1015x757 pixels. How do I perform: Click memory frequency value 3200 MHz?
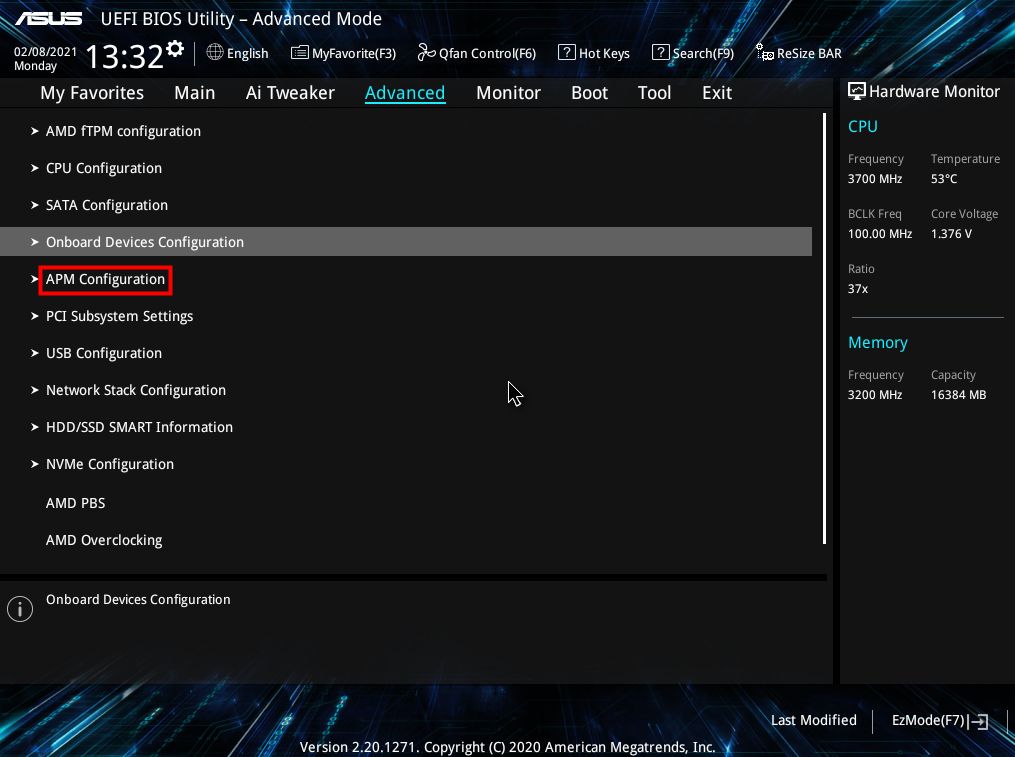[875, 395]
